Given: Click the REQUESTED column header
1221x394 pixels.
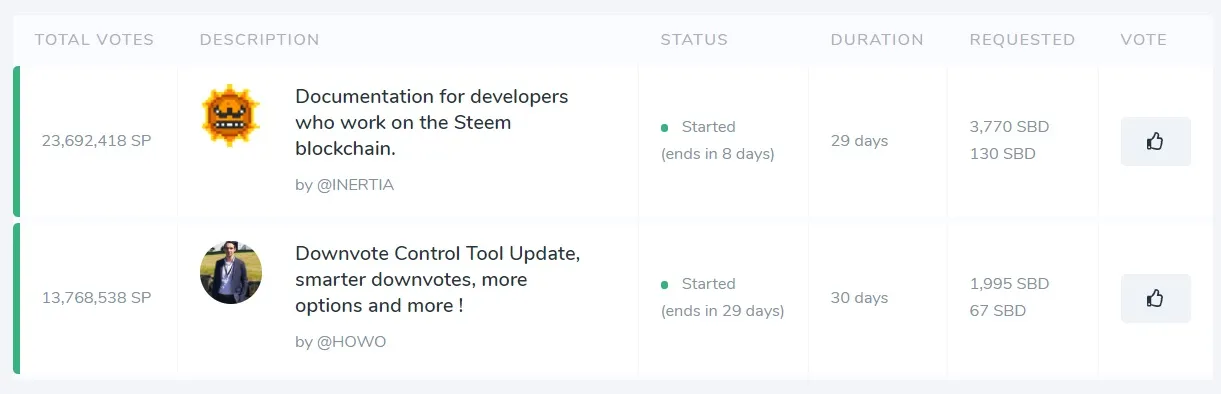Looking at the screenshot, I should tap(1022, 40).
